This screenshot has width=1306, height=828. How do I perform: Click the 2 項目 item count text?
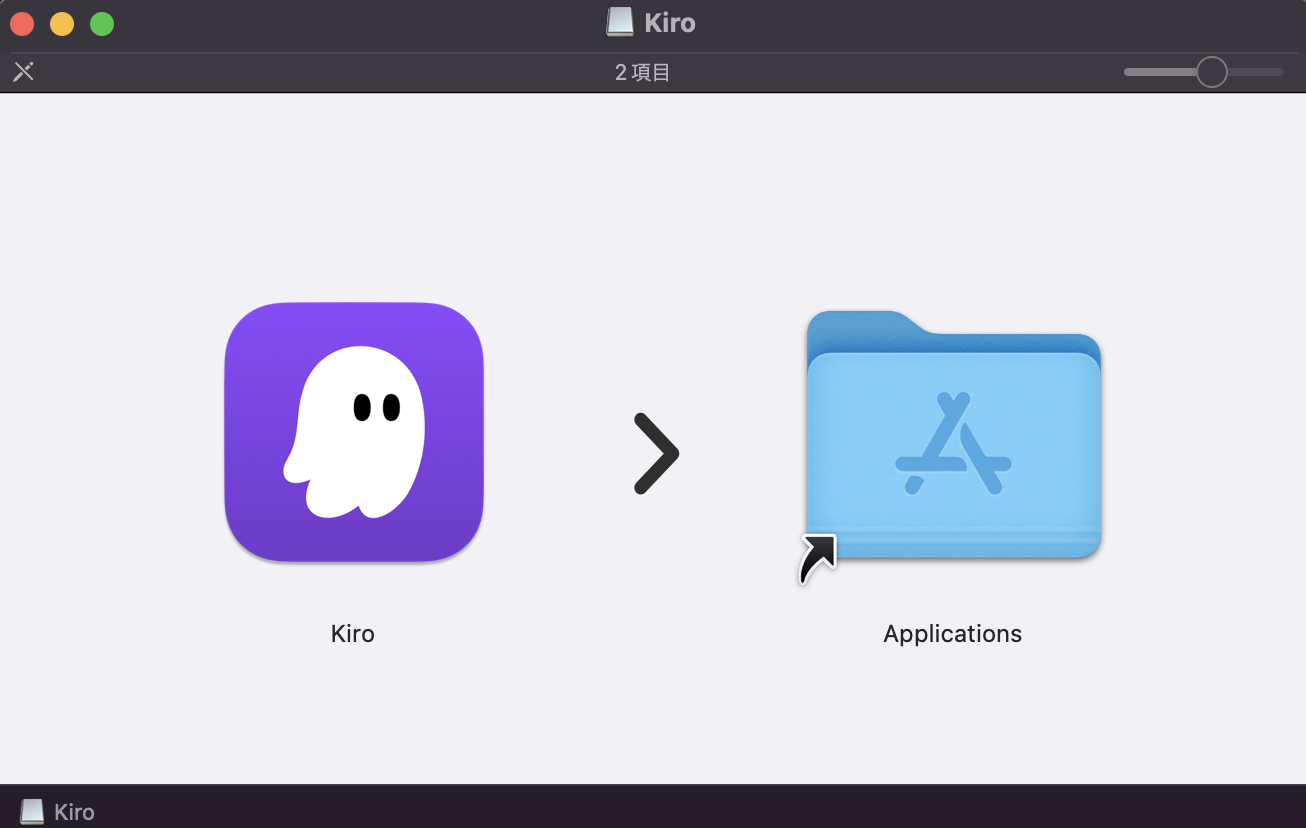pyautogui.click(x=642, y=71)
